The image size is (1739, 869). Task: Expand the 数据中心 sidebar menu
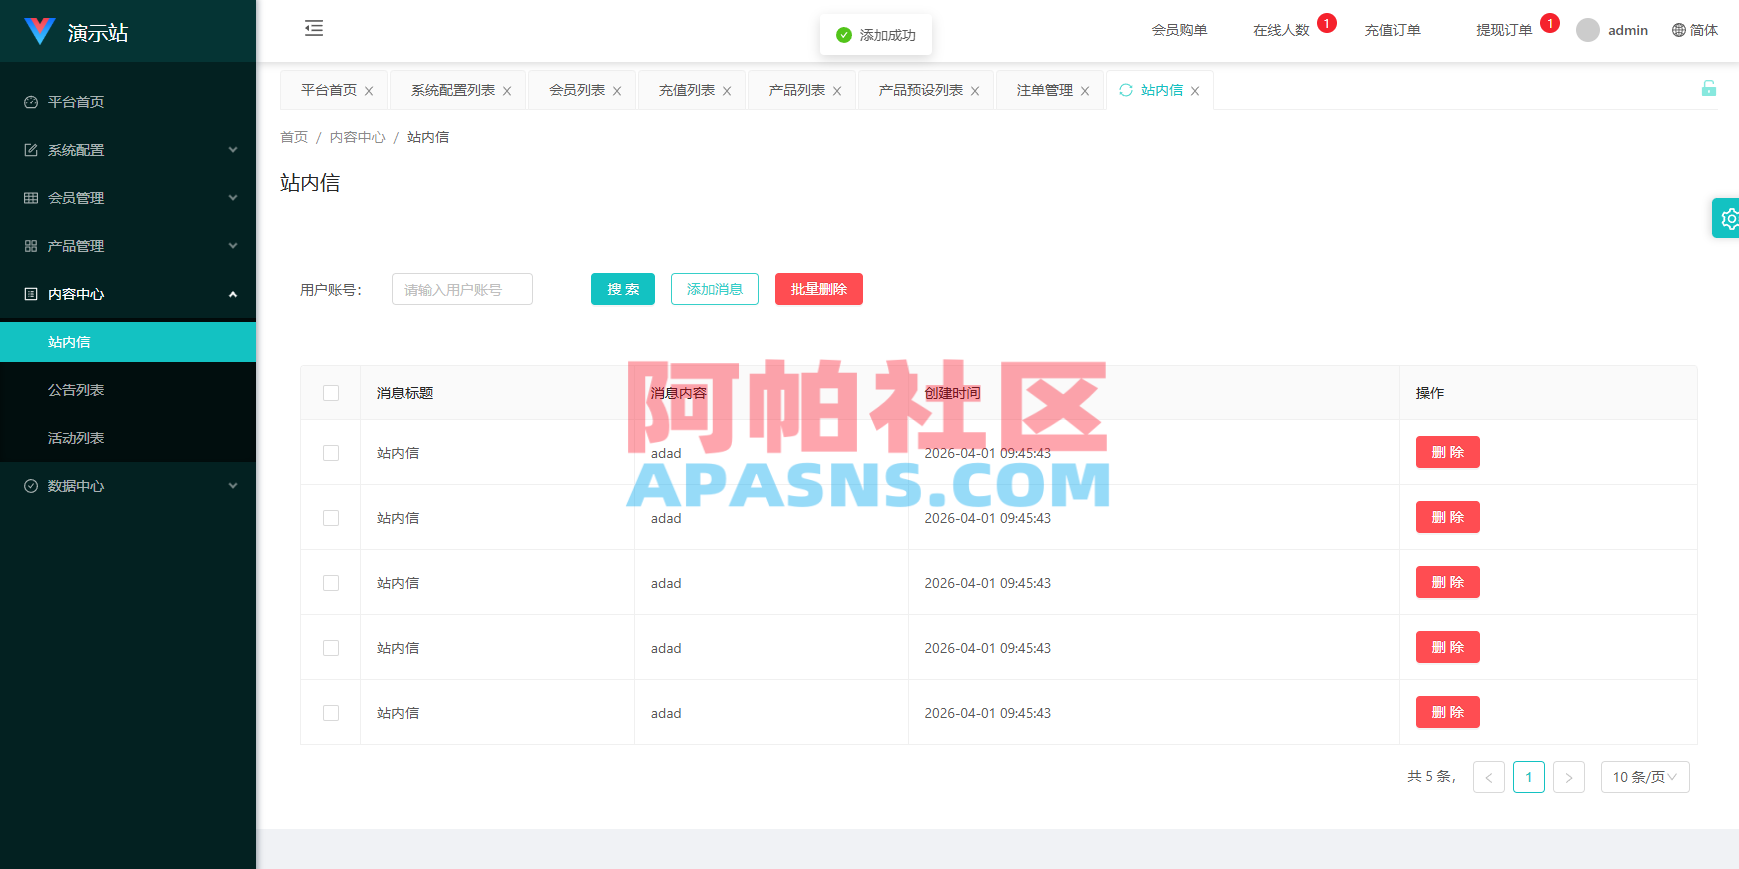coord(128,486)
